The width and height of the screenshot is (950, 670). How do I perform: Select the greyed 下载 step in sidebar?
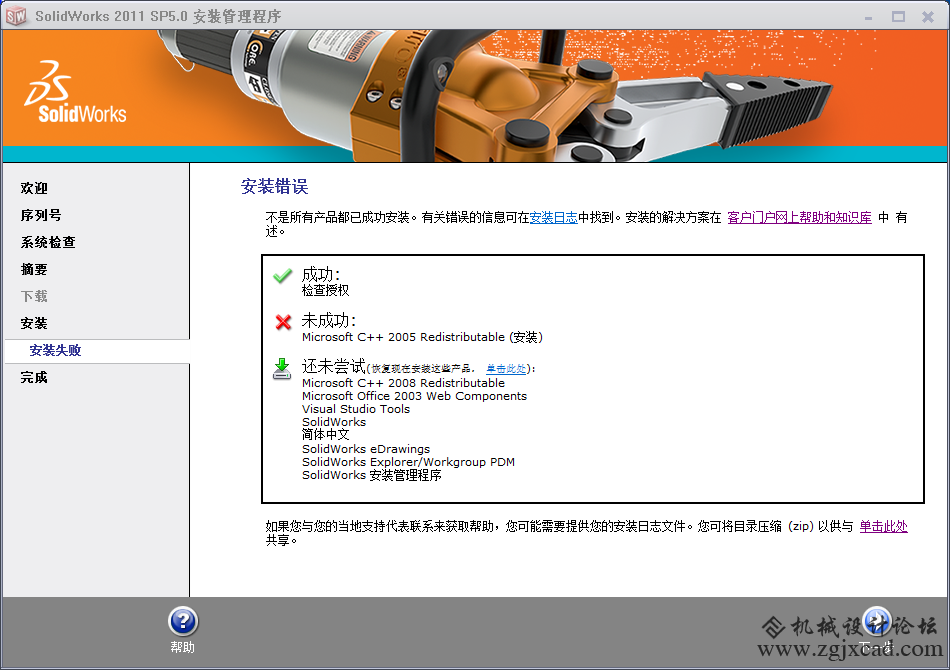point(34,296)
